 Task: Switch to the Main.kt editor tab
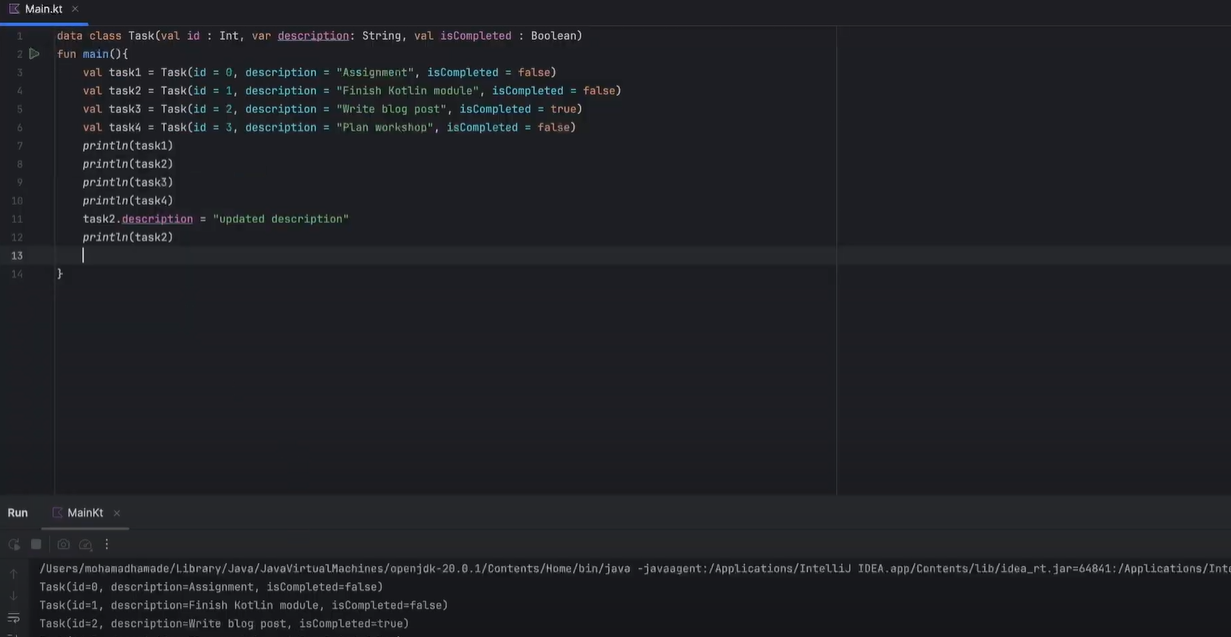point(43,9)
